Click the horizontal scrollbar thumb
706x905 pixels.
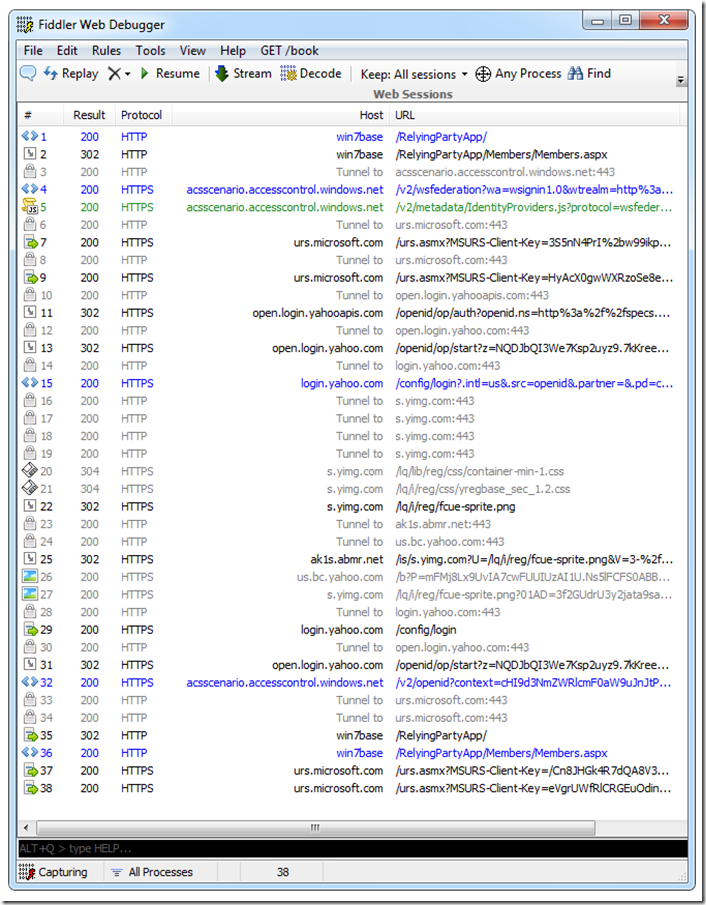pos(315,828)
